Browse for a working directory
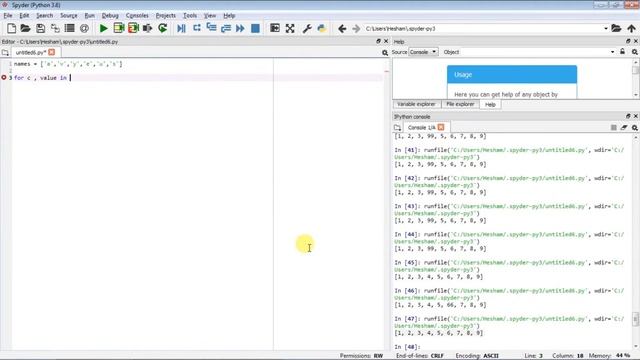 point(616,28)
